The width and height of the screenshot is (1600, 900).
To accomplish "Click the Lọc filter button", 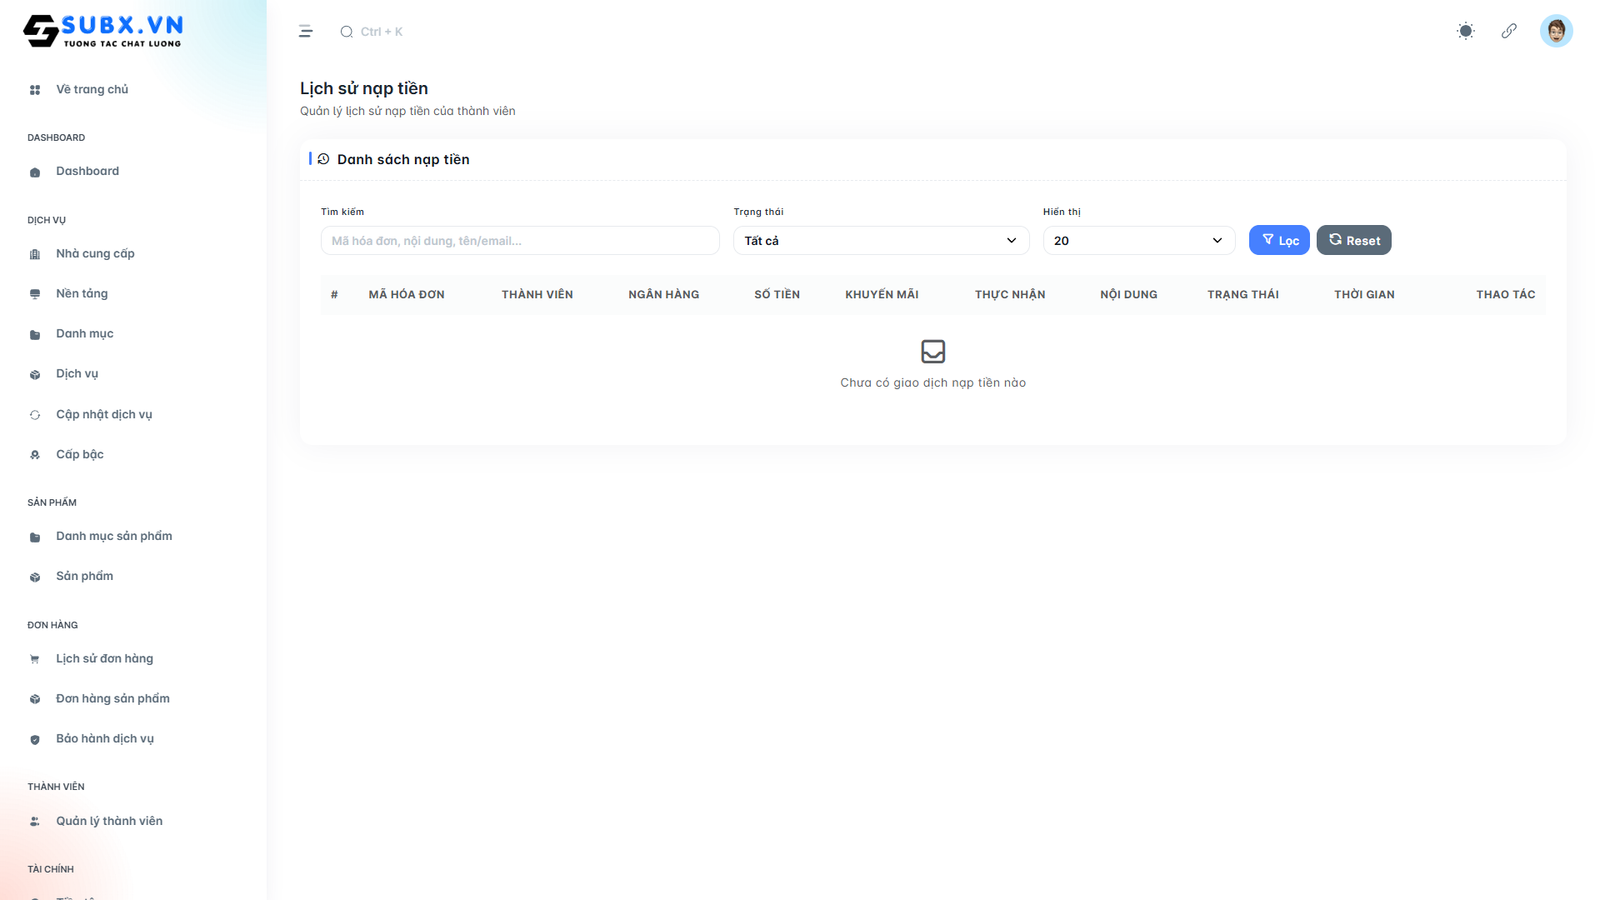I will pos(1279,240).
